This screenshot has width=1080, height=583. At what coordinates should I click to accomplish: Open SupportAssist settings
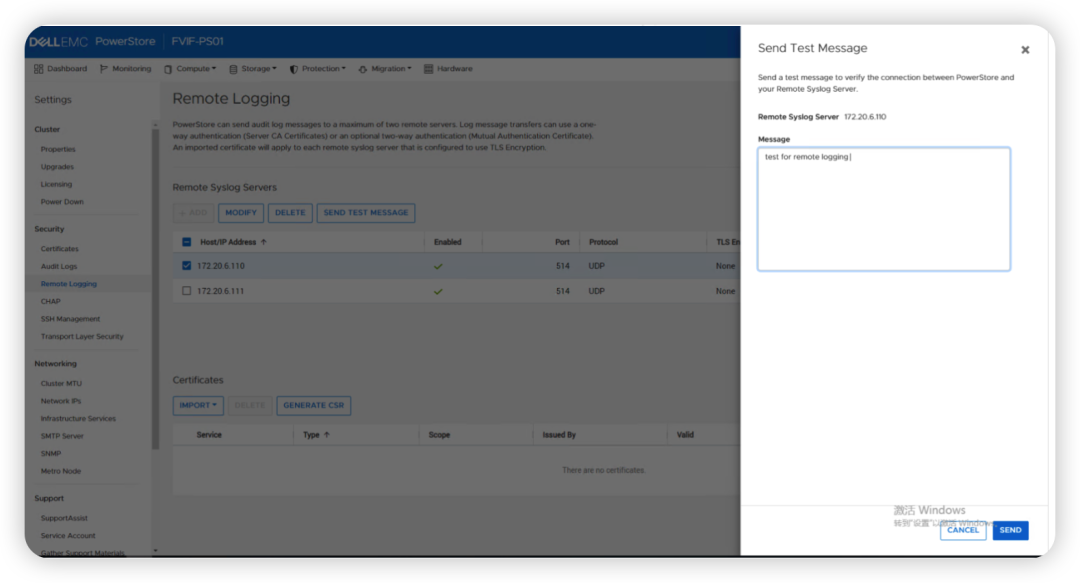pos(64,518)
